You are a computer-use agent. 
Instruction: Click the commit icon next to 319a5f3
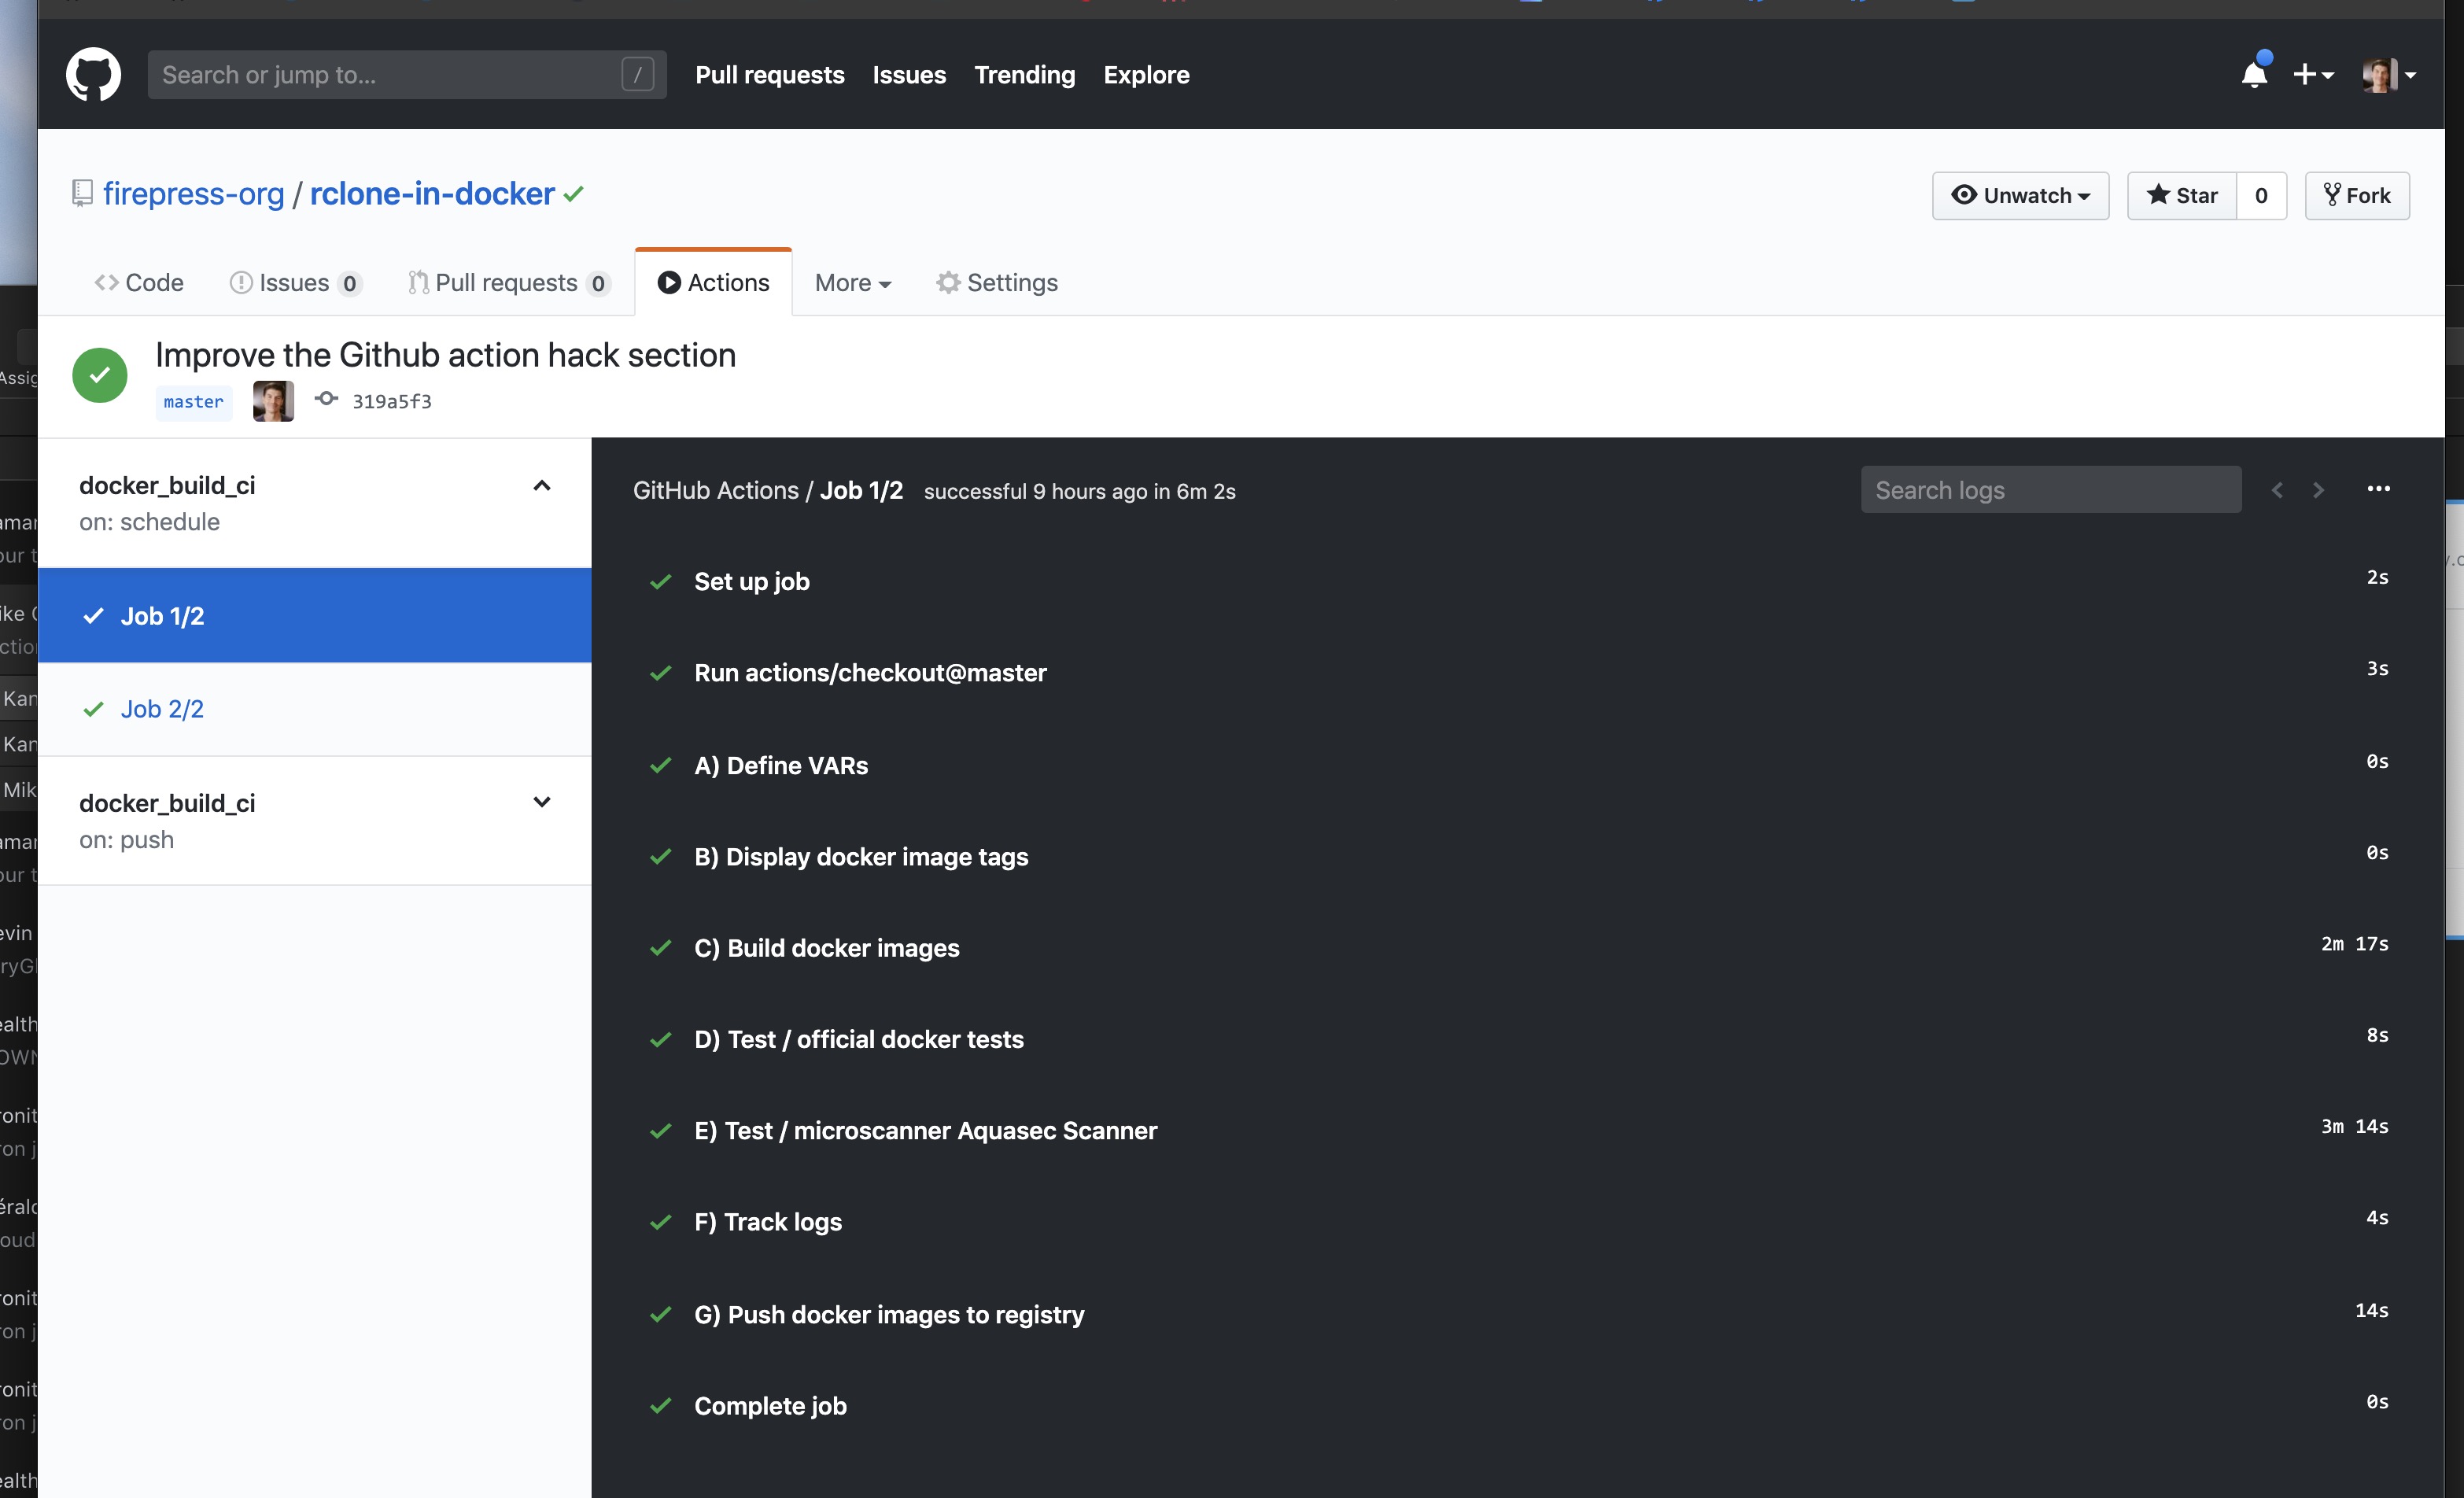(326, 399)
